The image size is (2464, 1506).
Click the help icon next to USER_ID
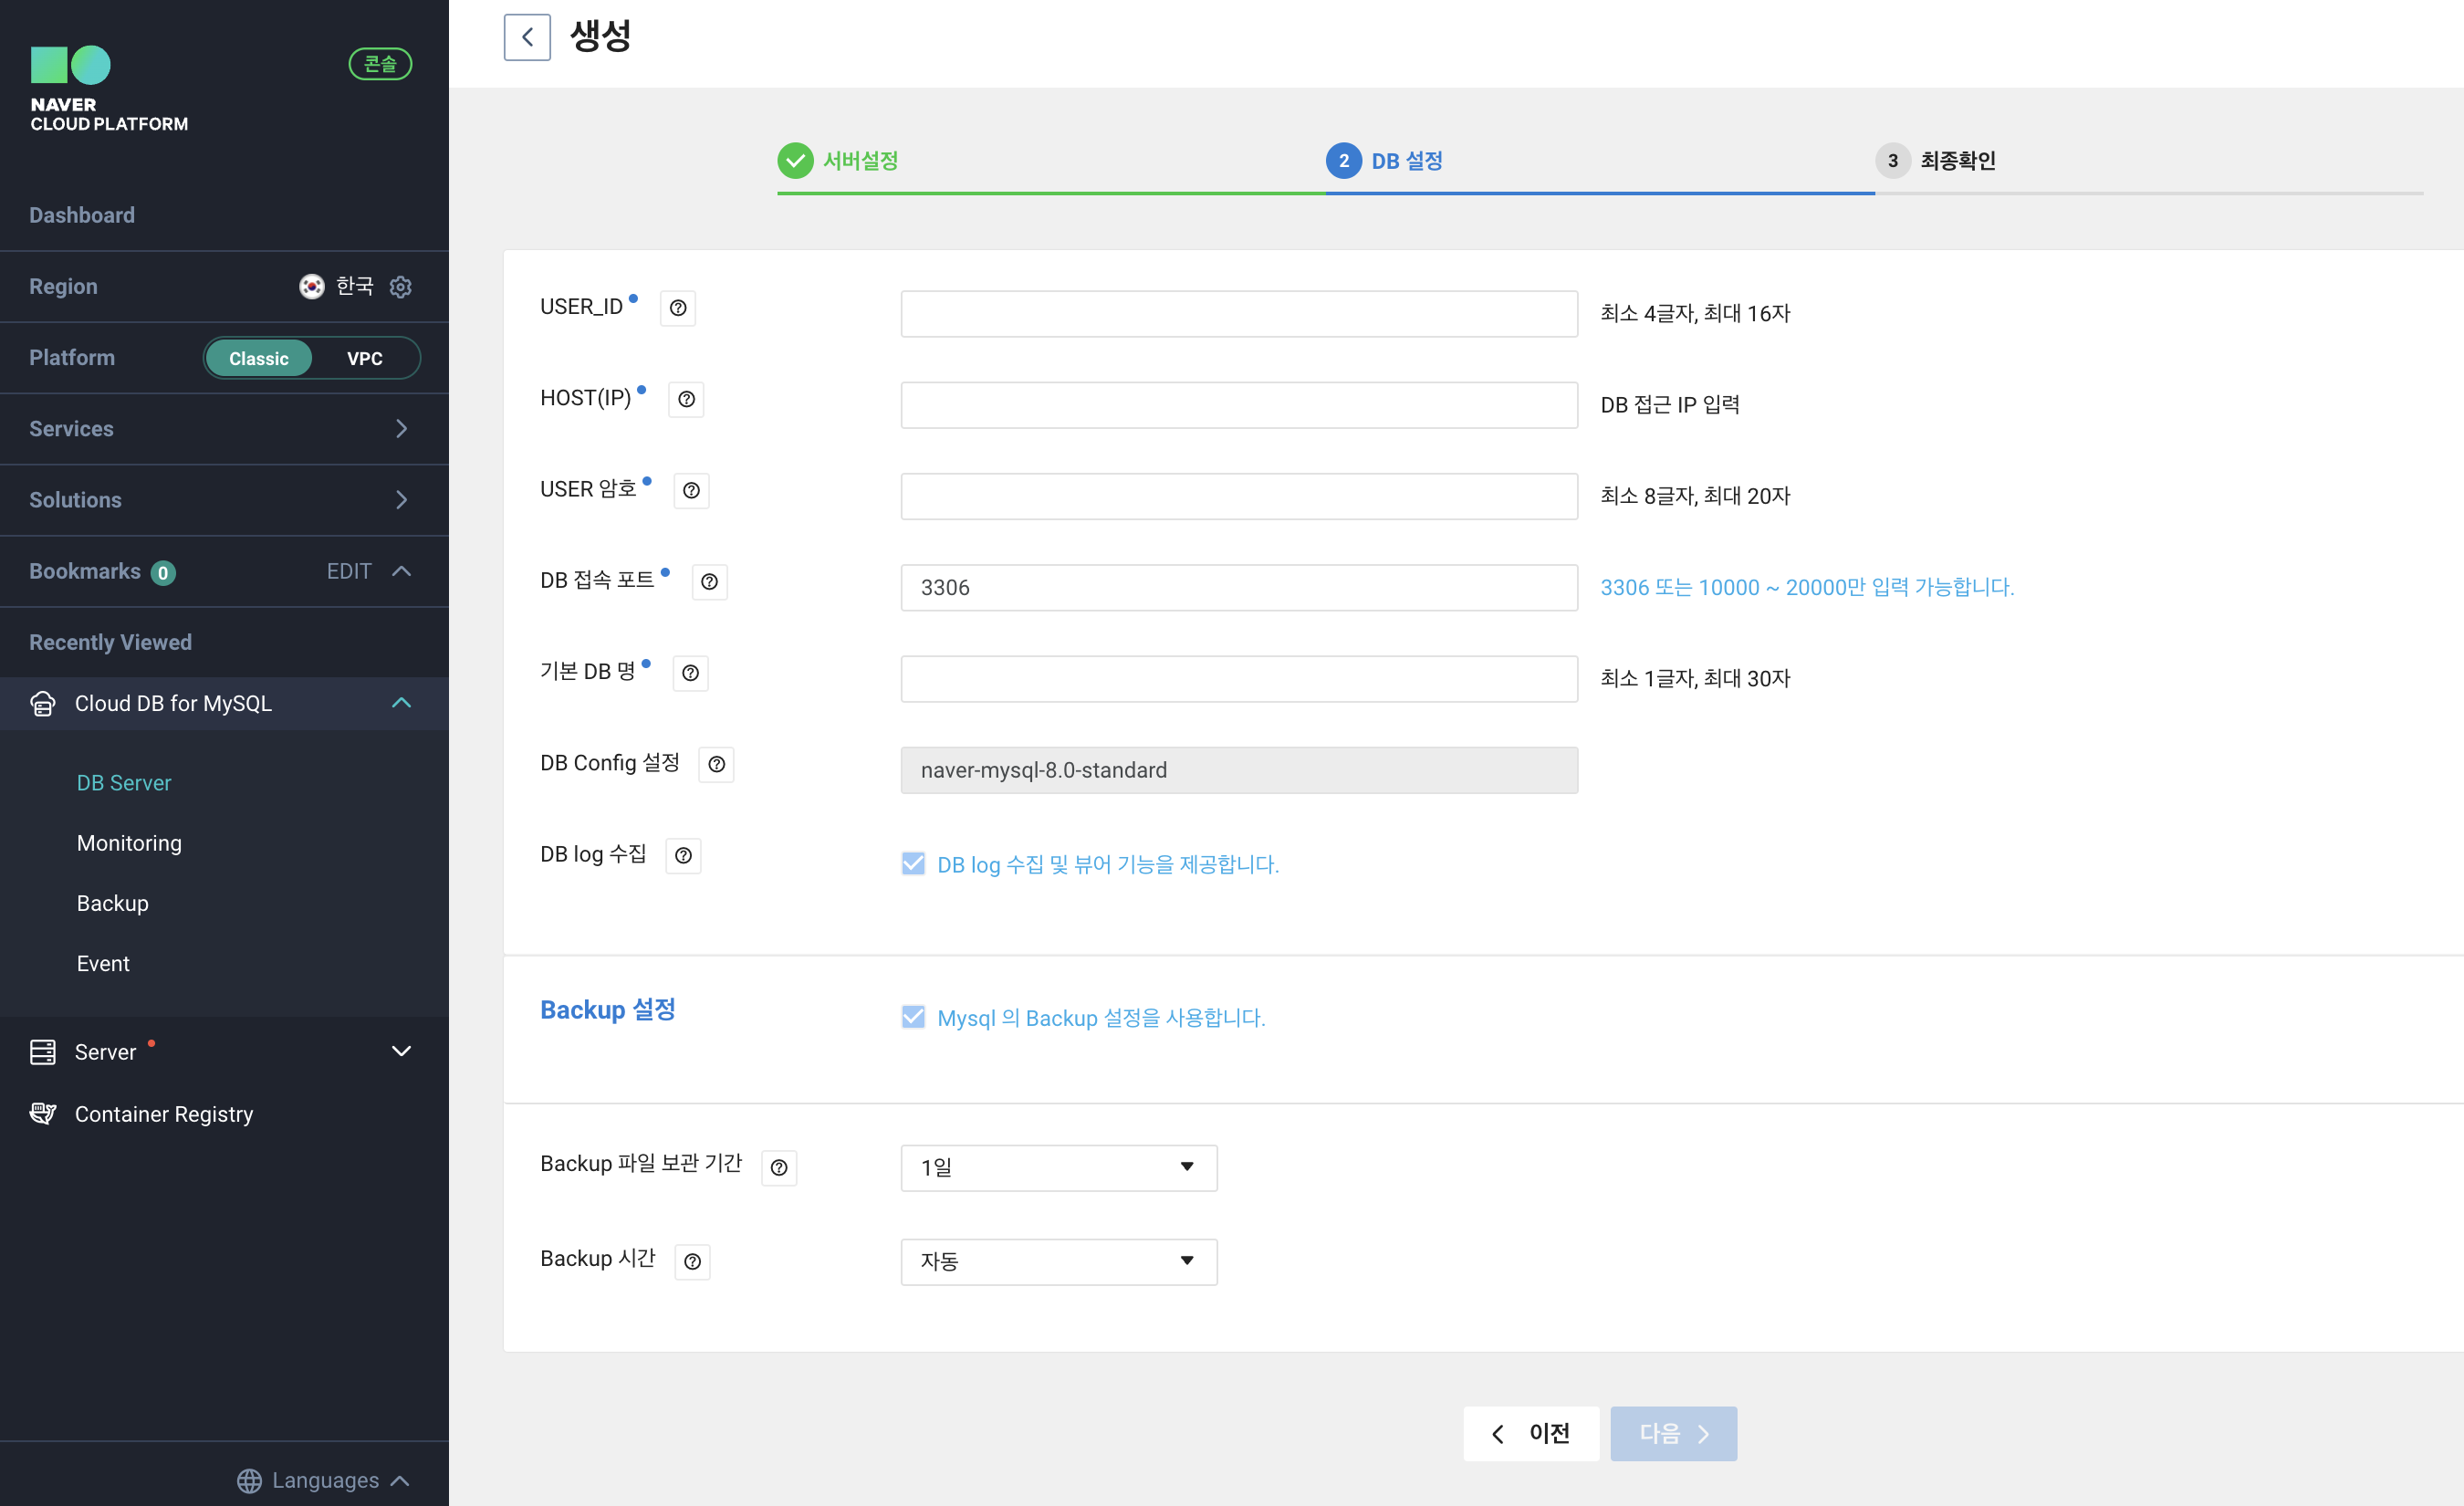pyautogui.click(x=678, y=308)
